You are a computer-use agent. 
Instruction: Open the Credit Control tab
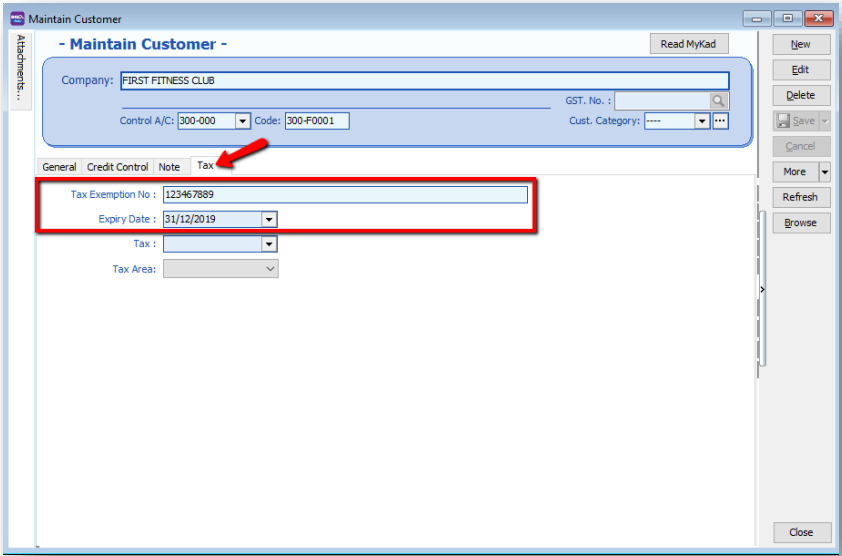point(117,167)
